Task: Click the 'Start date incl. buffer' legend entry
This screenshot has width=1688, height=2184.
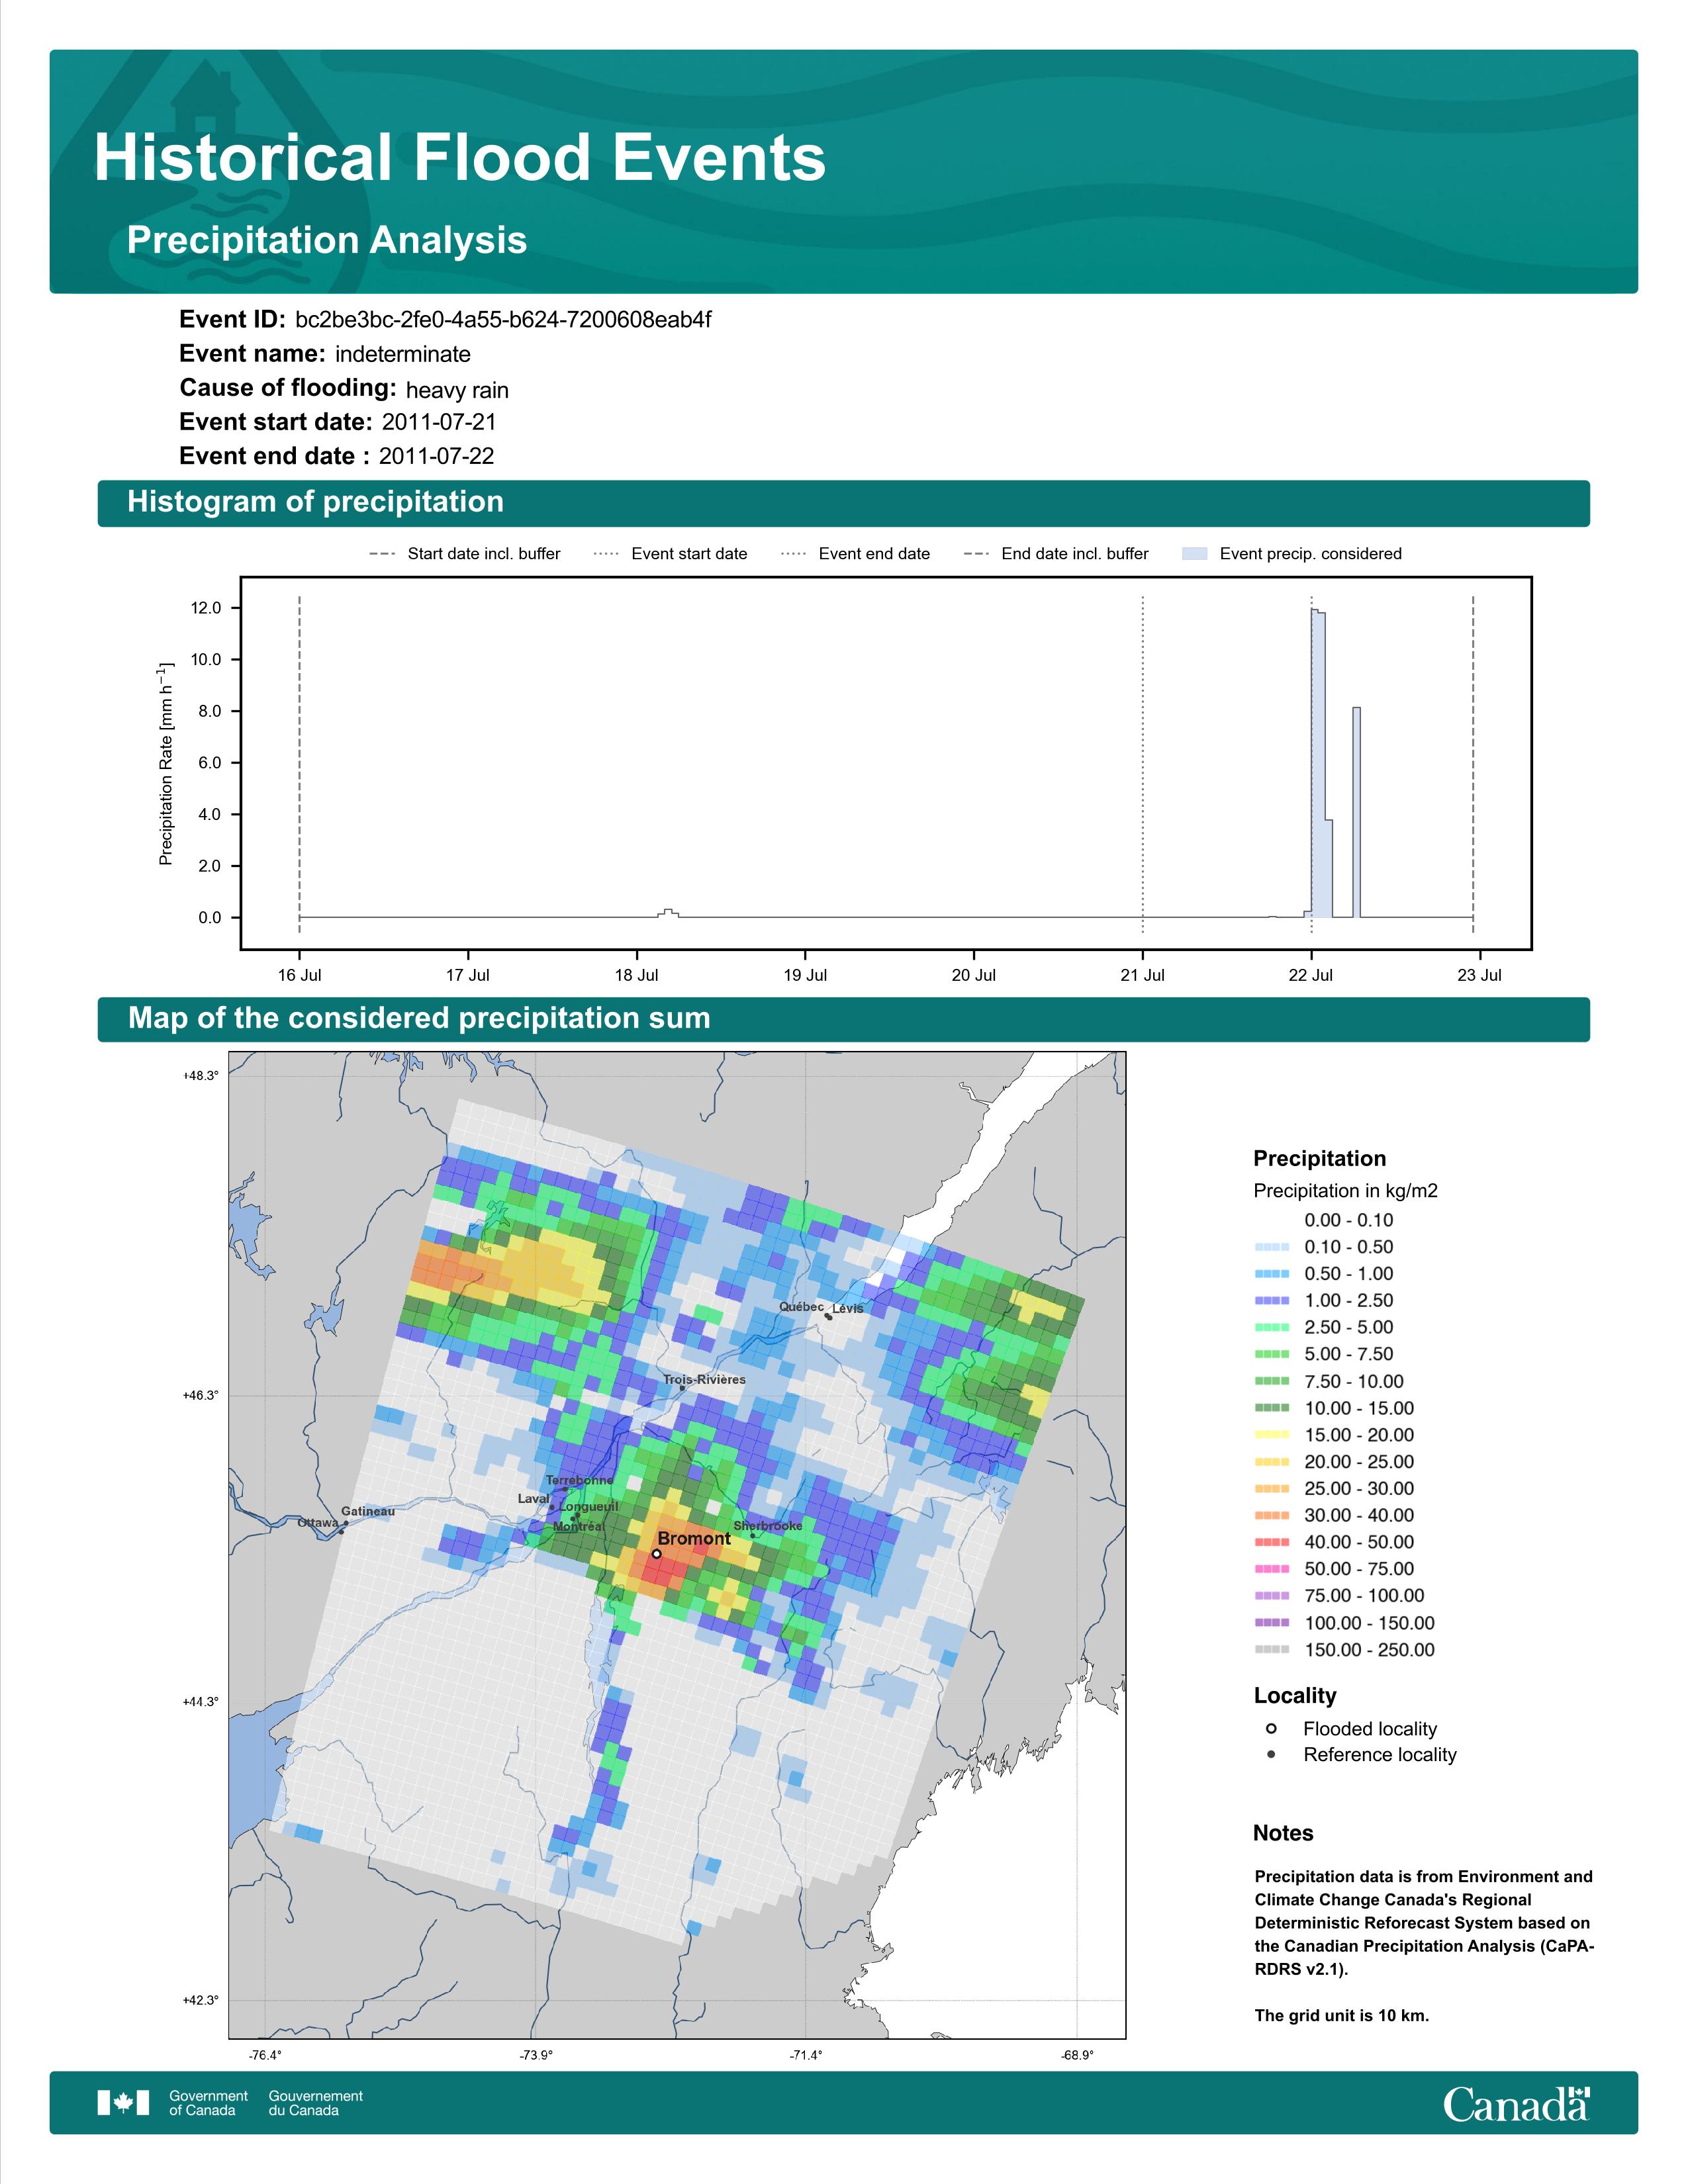Action: point(465,554)
